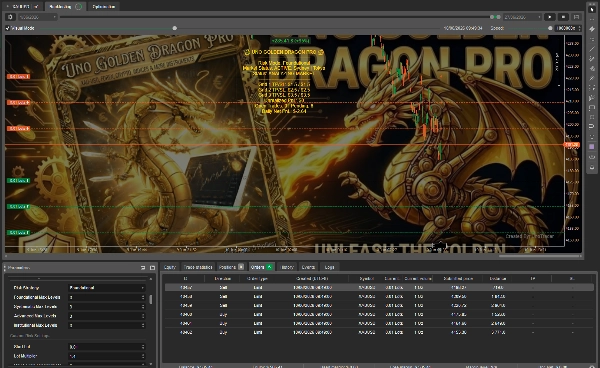Open the Events tab

(x=308, y=267)
